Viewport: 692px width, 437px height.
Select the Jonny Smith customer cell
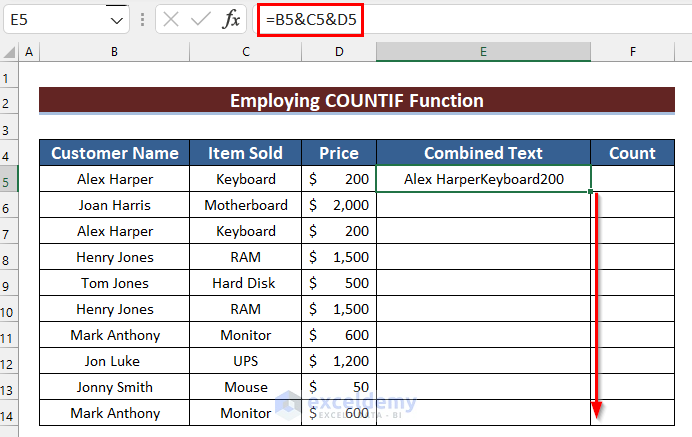click(114, 387)
